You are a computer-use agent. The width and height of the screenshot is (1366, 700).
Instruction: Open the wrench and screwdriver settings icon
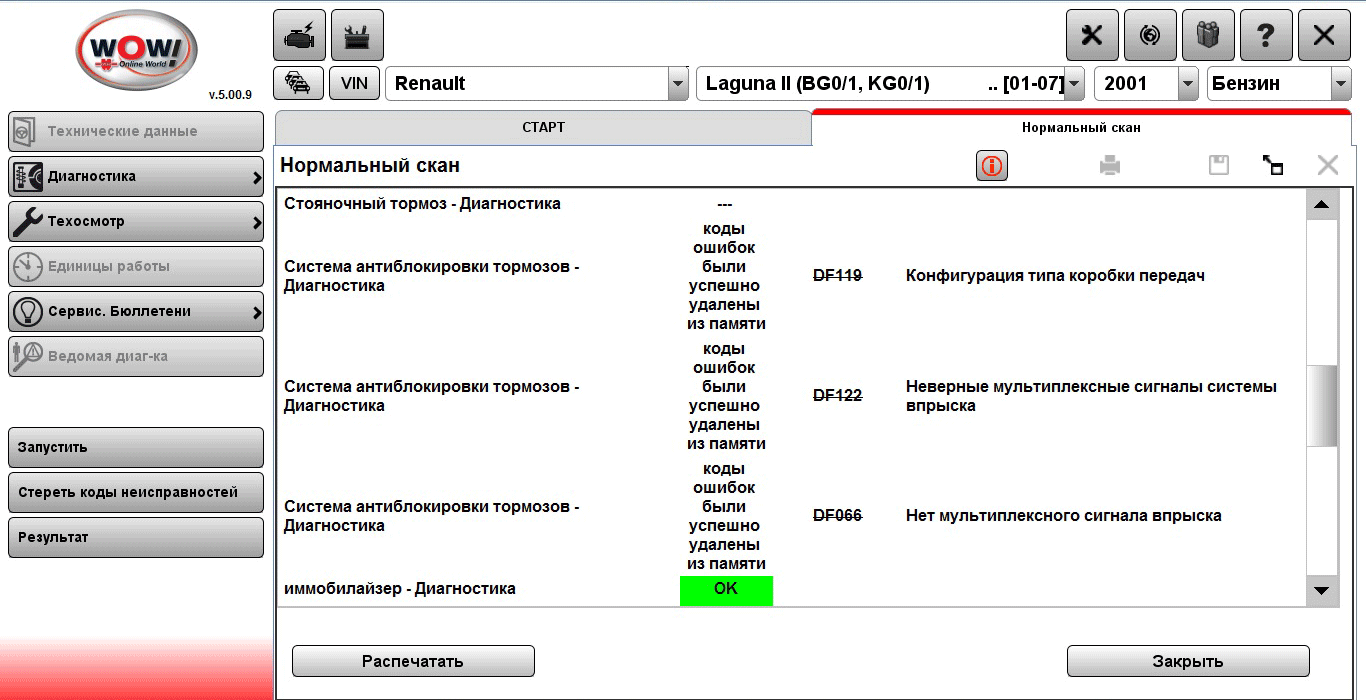tap(1092, 36)
